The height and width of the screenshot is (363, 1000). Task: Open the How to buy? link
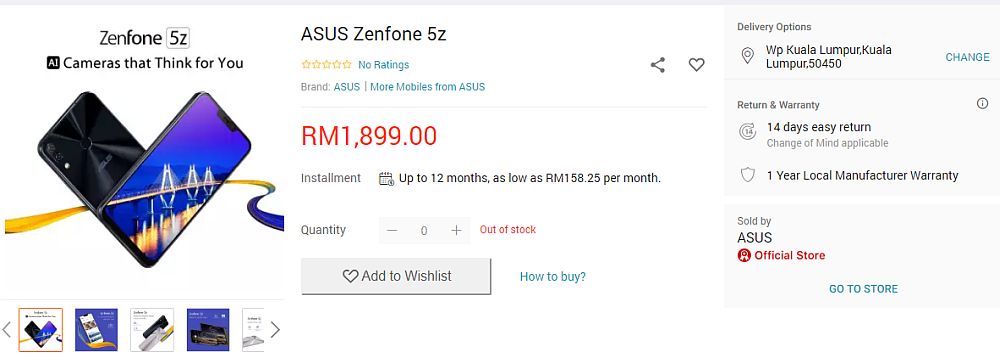(x=553, y=276)
